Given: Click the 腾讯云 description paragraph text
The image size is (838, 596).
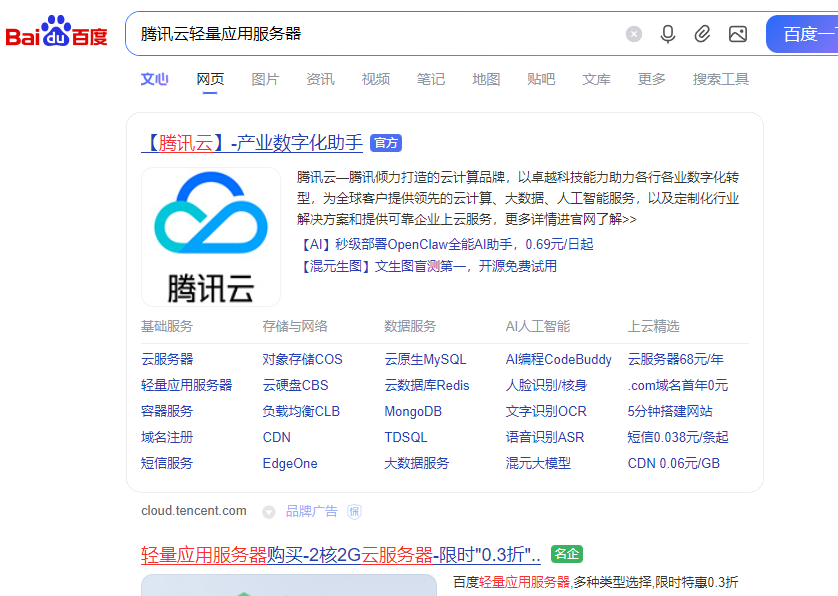Looking at the screenshot, I should (518, 198).
